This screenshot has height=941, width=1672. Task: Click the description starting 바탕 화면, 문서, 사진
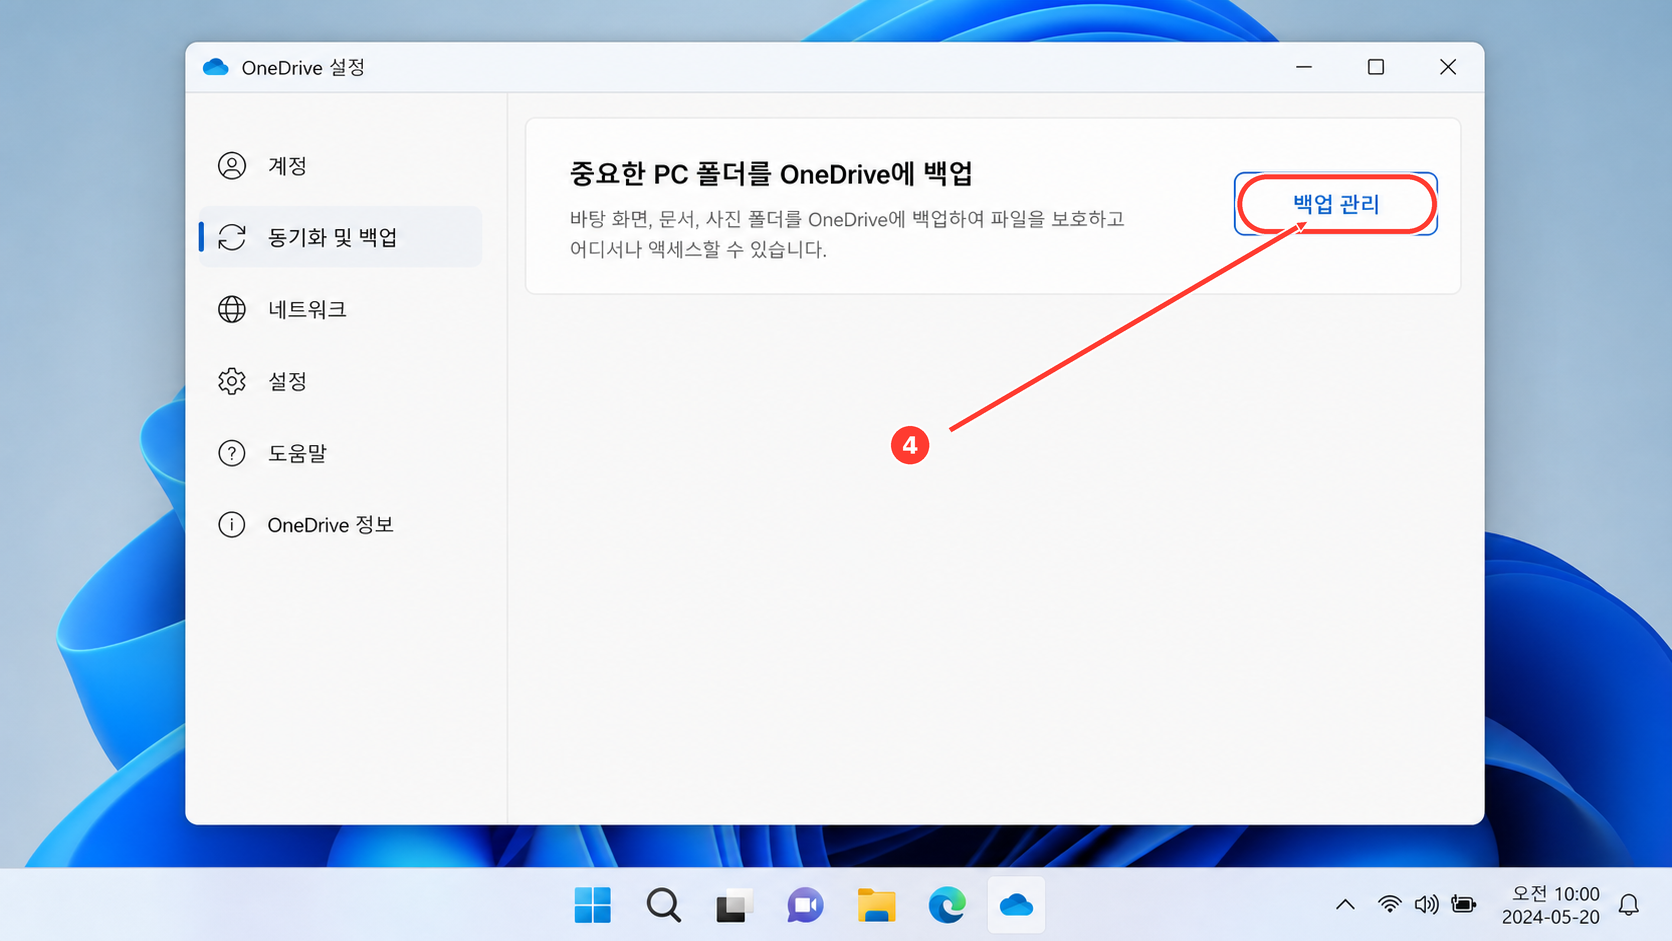coord(847,234)
